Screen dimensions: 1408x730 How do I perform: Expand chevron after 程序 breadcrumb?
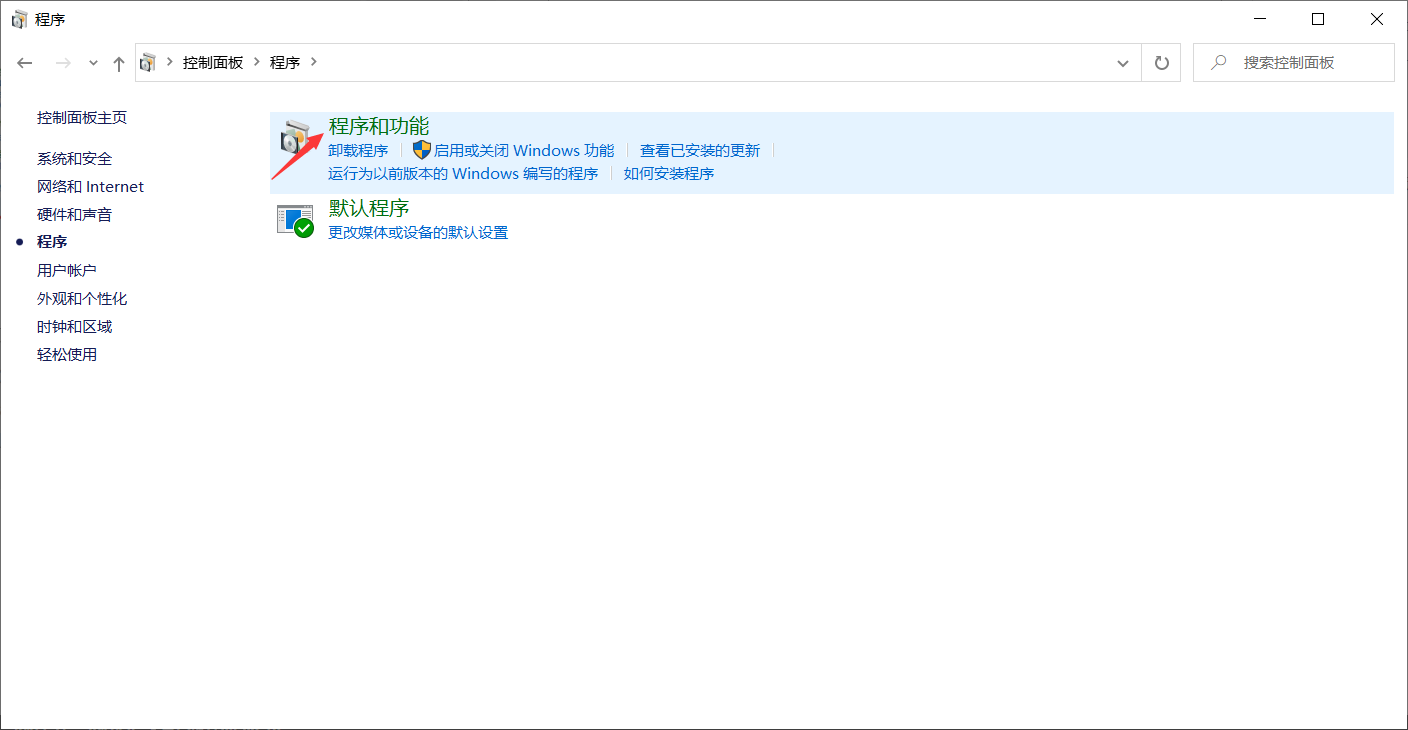point(313,62)
